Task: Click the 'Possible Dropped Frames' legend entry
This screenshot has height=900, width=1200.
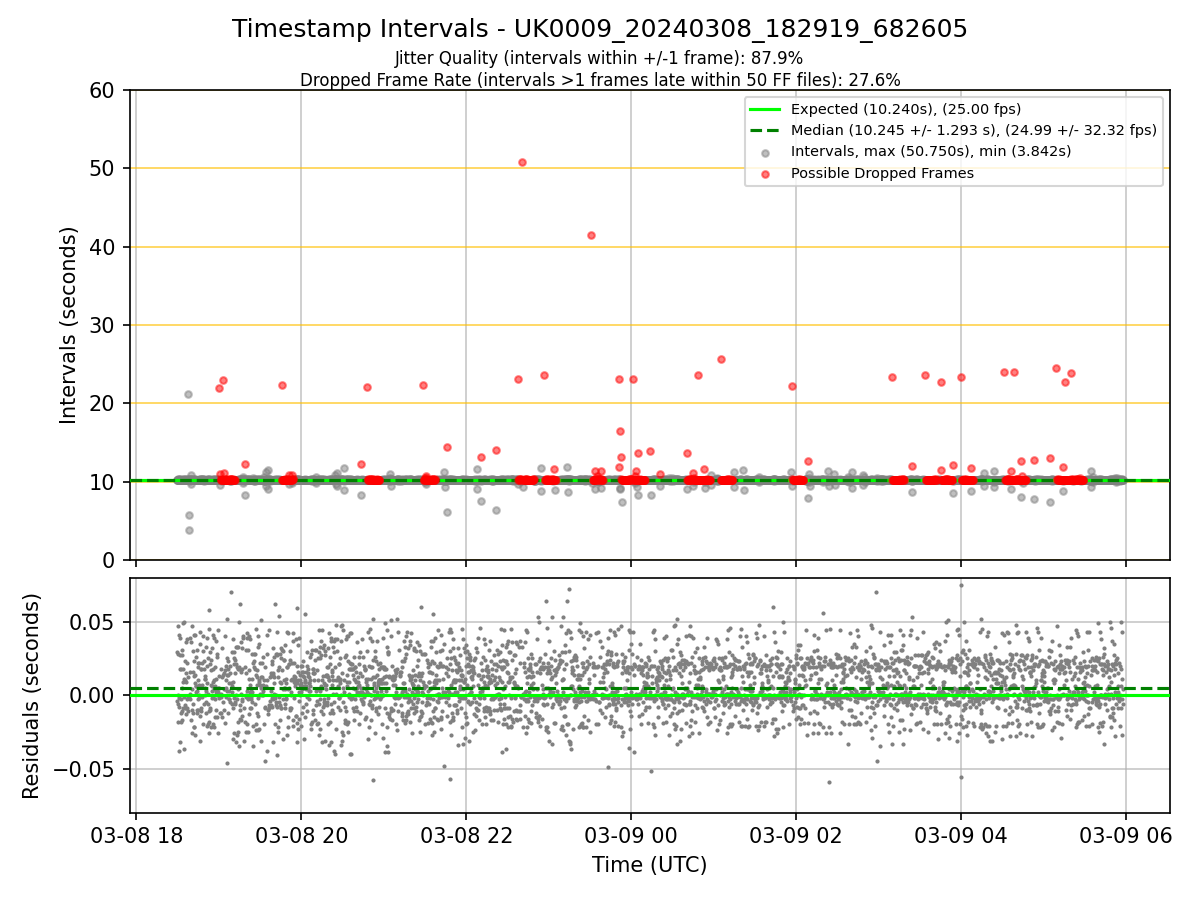Action: pyautogui.click(x=882, y=173)
